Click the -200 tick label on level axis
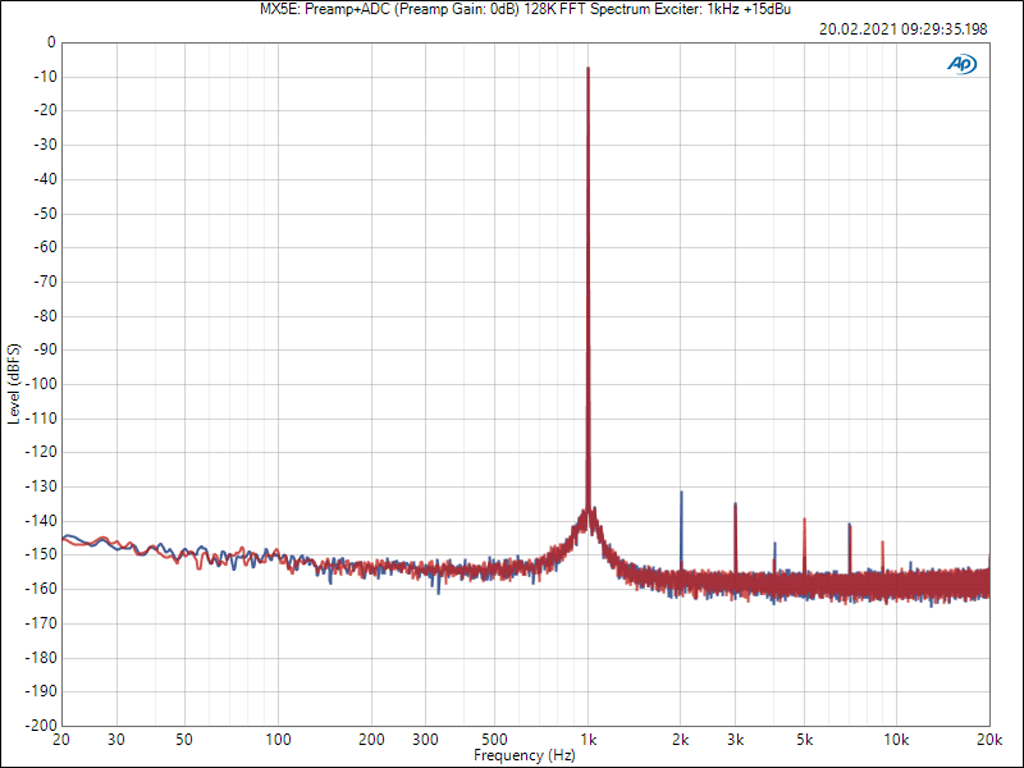The width and height of the screenshot is (1024, 768). coord(42,725)
